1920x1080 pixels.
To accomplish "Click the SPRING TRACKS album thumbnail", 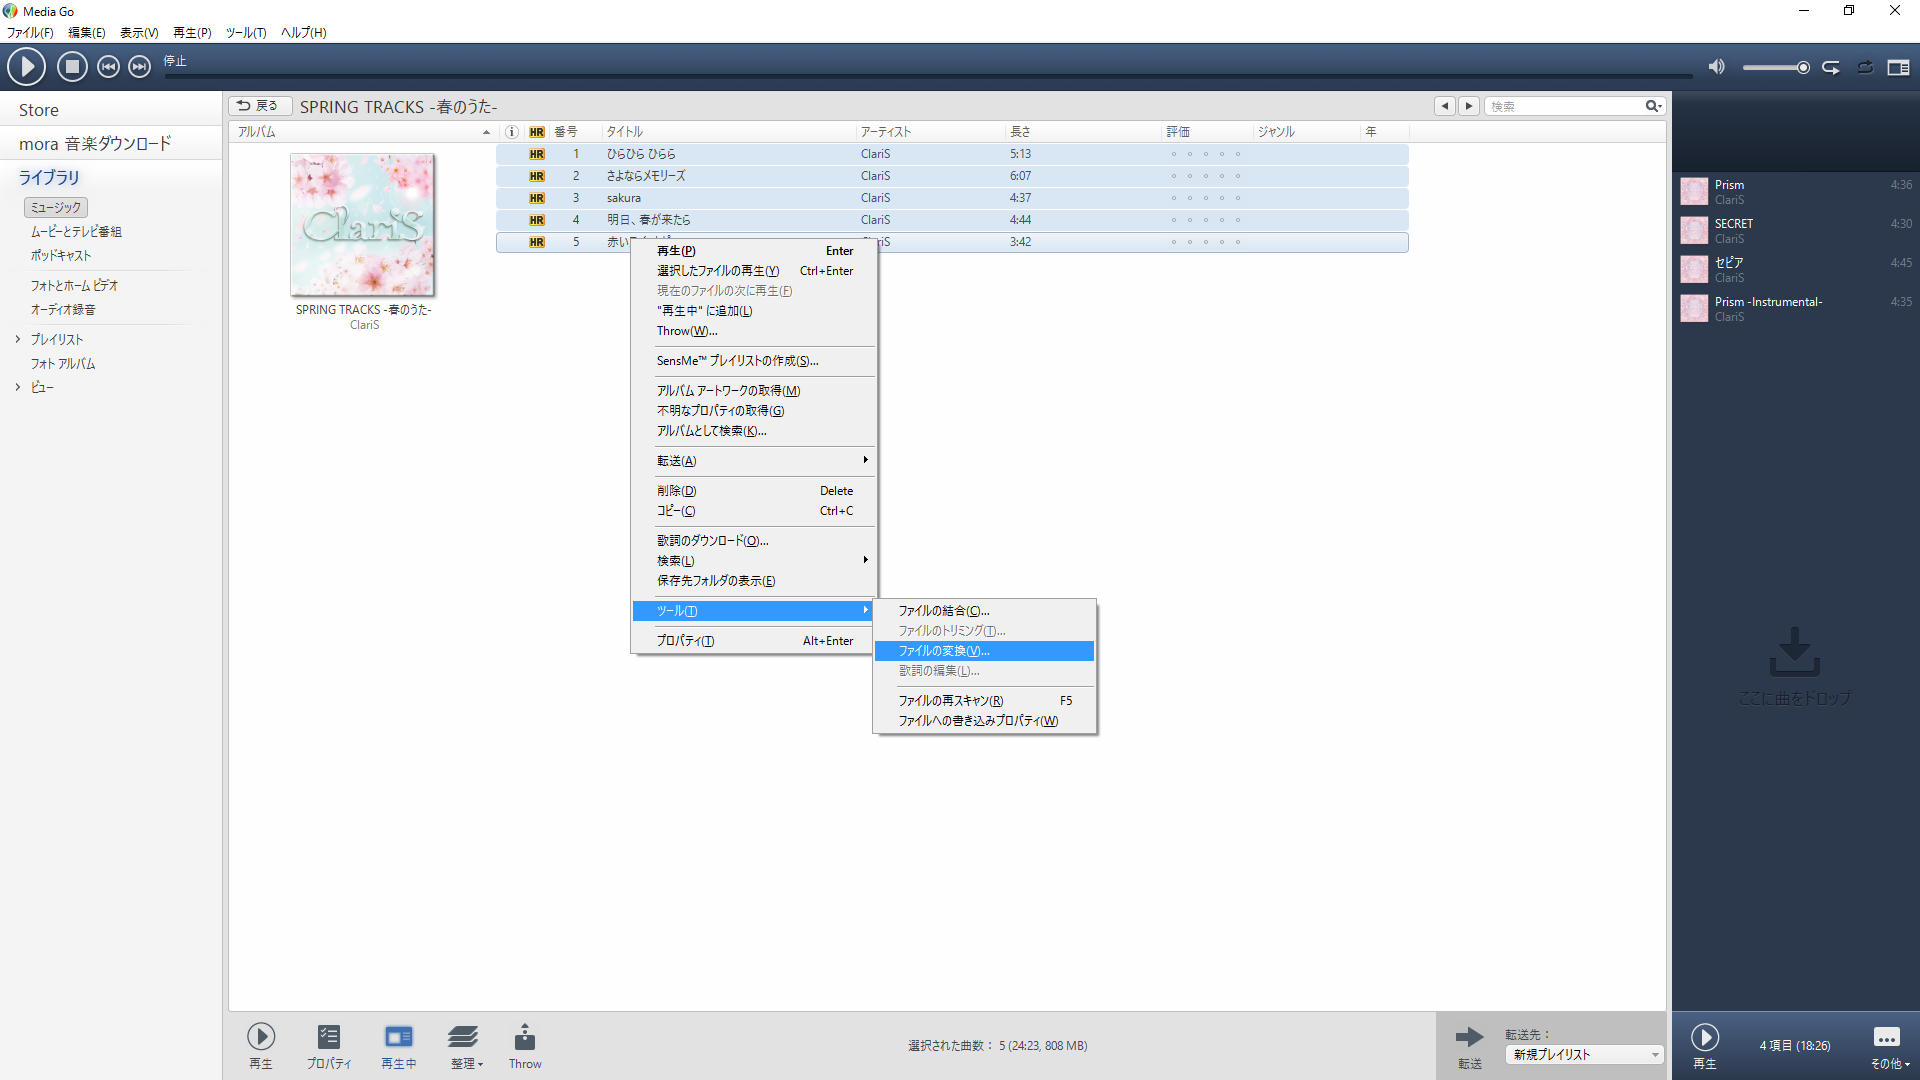I will point(363,223).
